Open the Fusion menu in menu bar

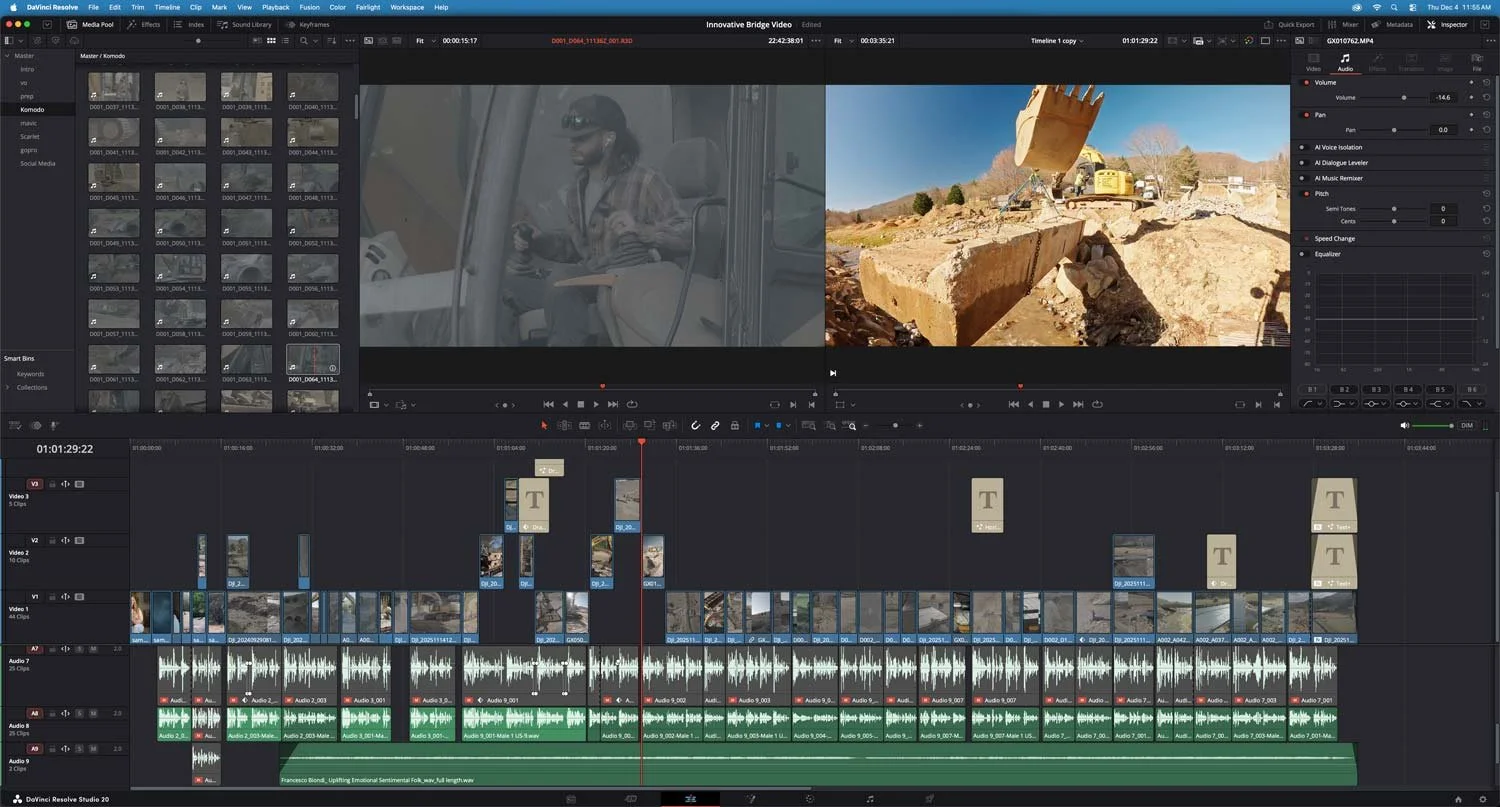click(x=309, y=7)
